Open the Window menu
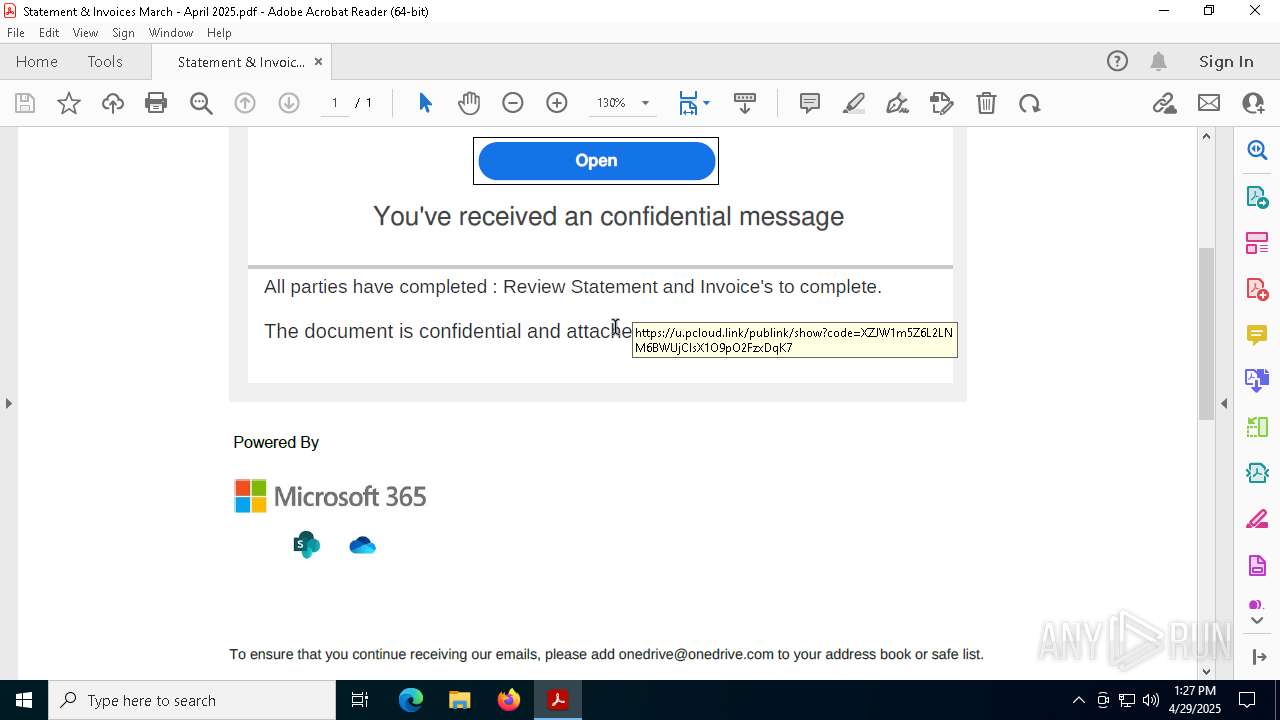Screen dimensions: 1280x720 (171, 33)
